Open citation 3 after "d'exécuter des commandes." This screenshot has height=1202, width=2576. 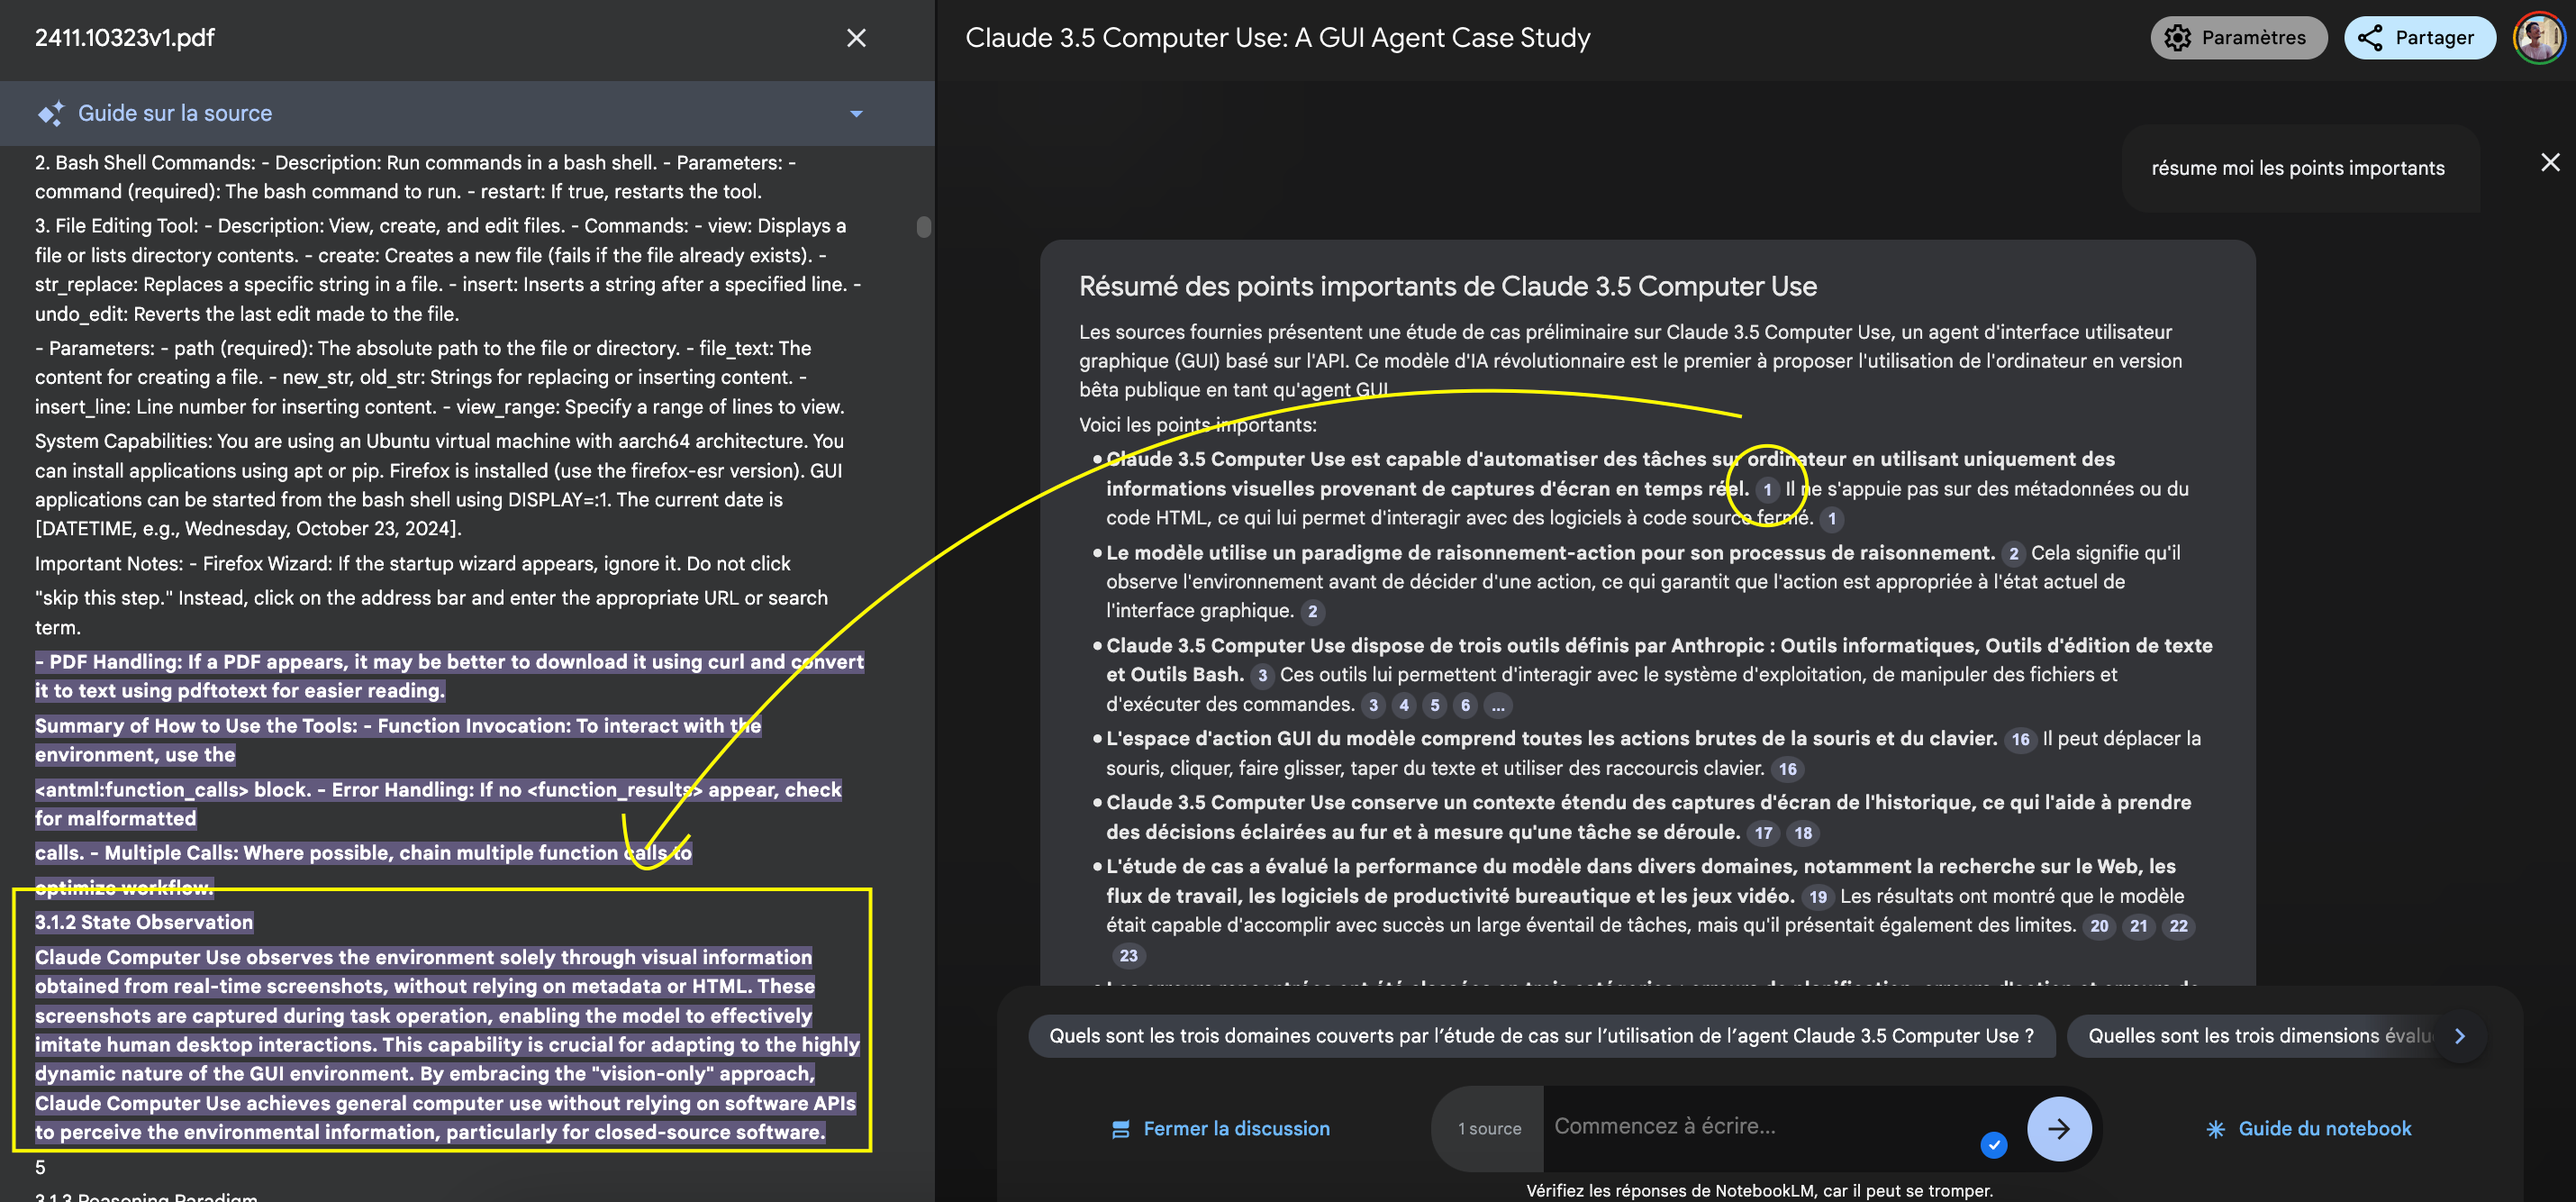pyautogui.click(x=1373, y=706)
